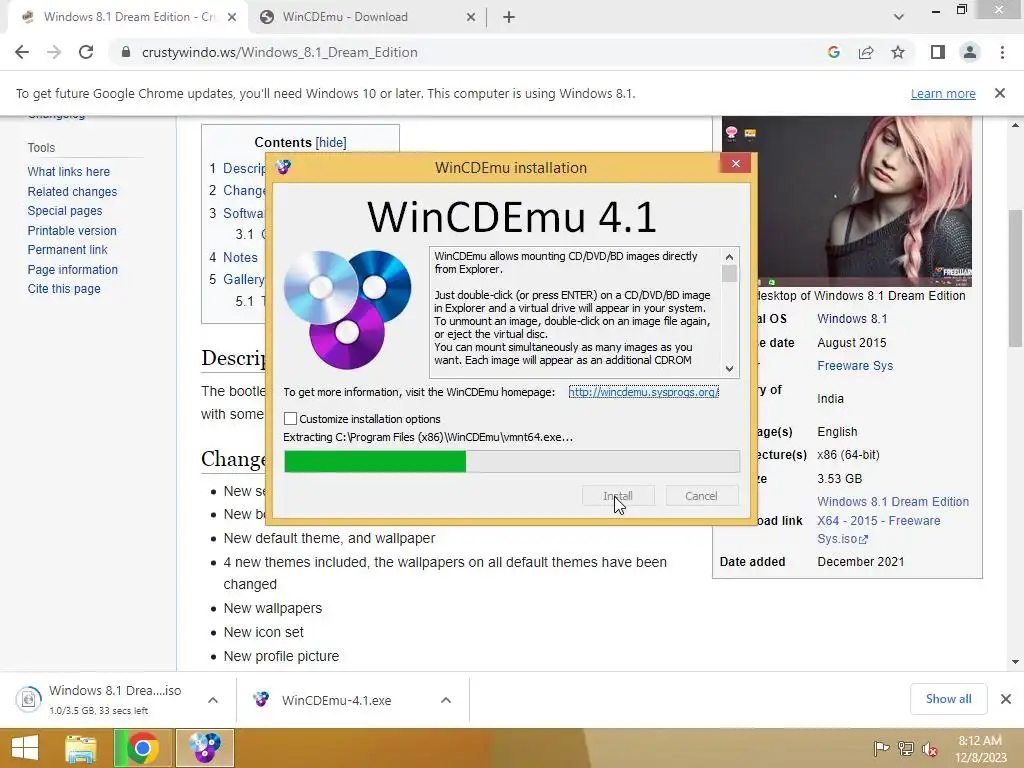
Task: Switch to Windows 8.1 Dream Edition tab
Action: [x=129, y=17]
